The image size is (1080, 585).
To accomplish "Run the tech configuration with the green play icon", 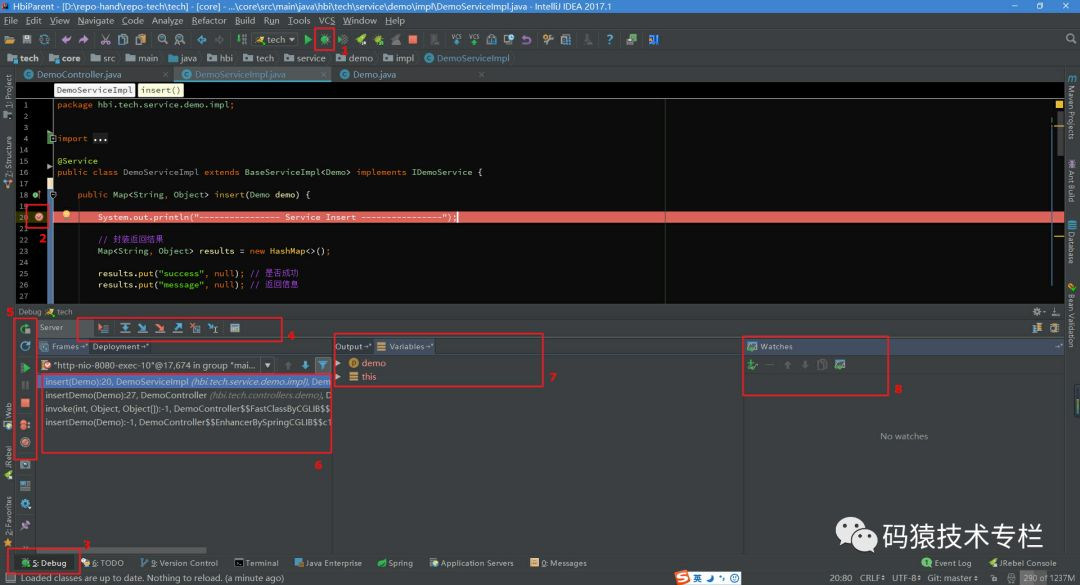I will (308, 40).
